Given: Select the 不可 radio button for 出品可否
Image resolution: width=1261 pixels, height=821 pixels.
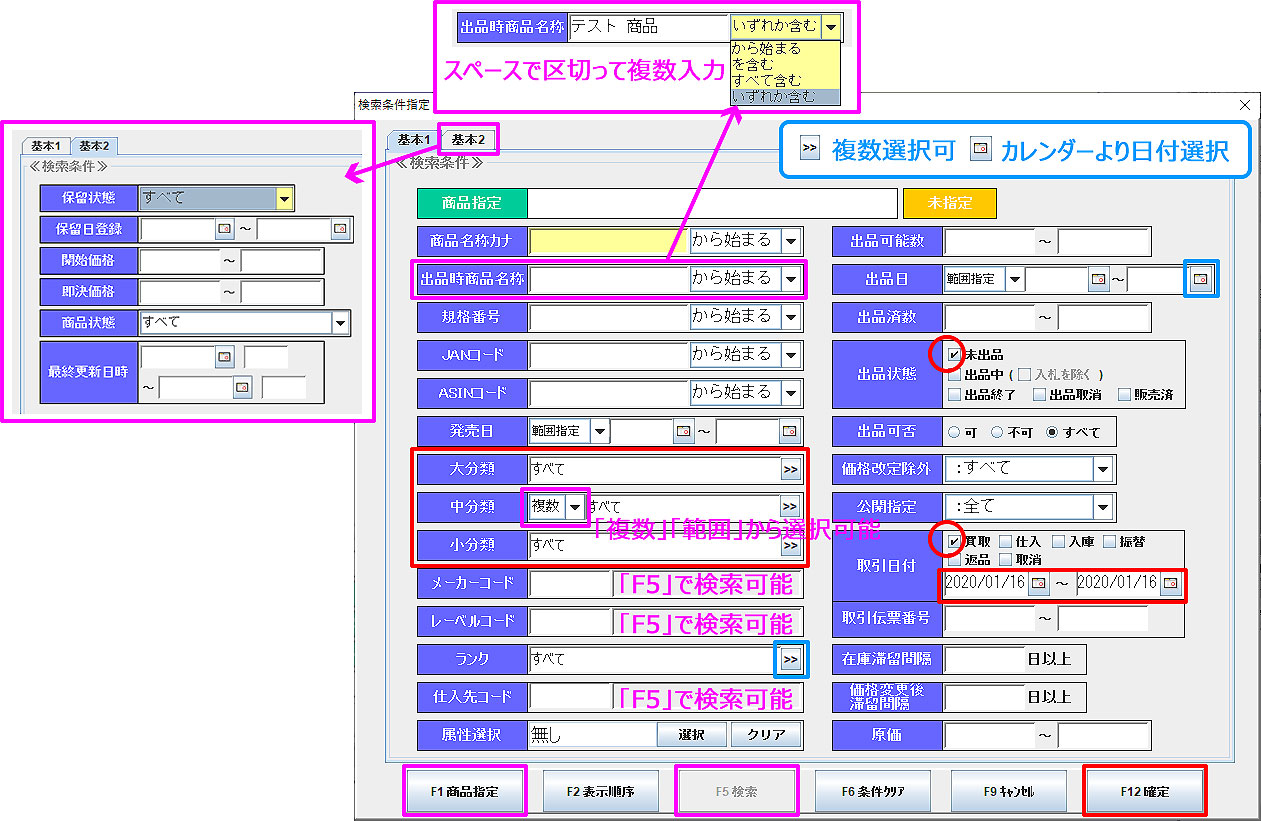Looking at the screenshot, I should click(997, 432).
